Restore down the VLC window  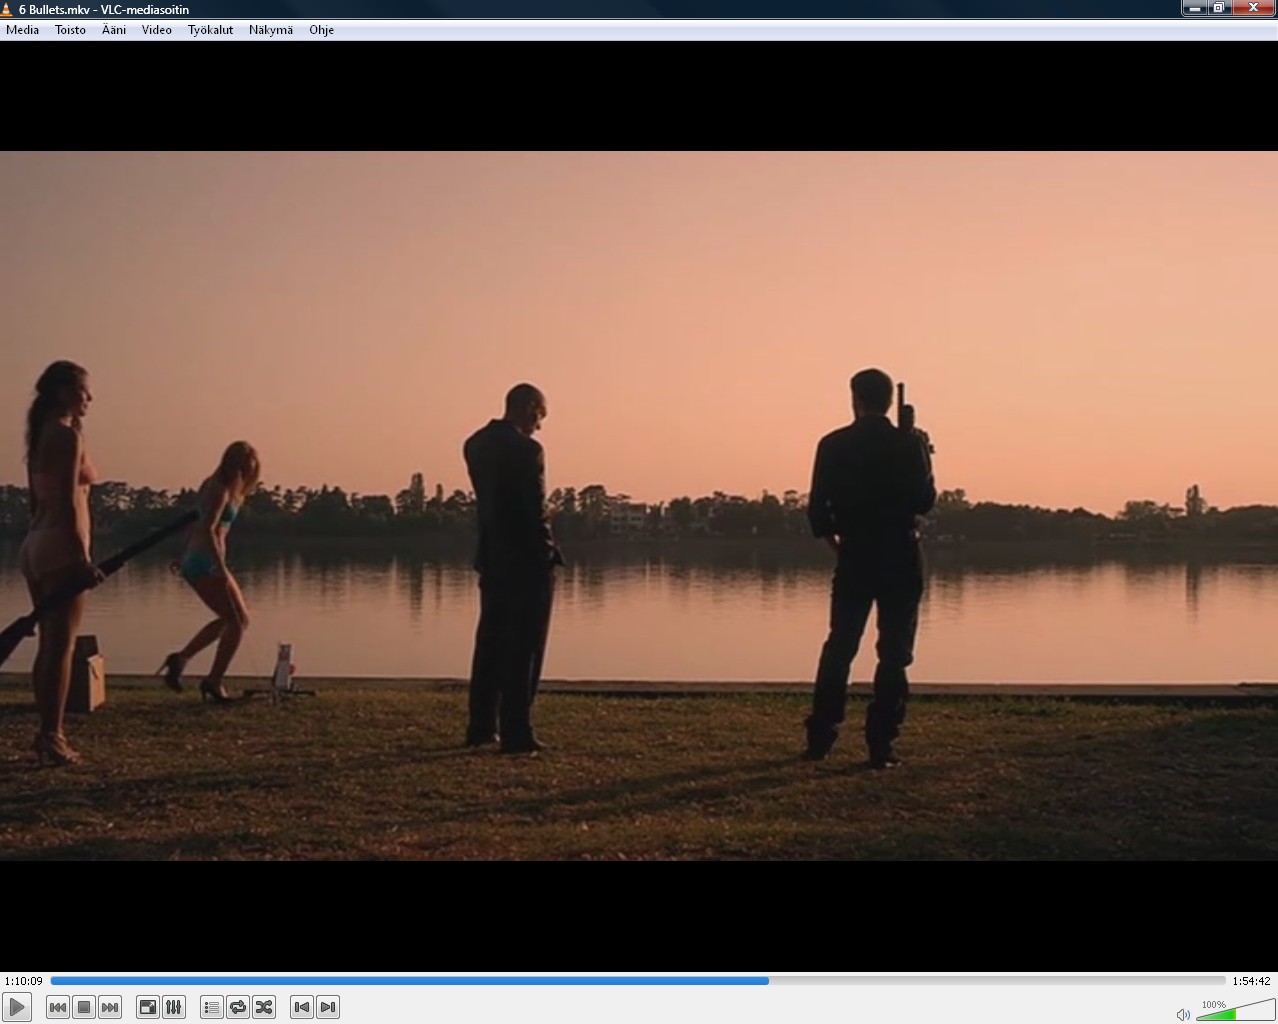[1218, 8]
